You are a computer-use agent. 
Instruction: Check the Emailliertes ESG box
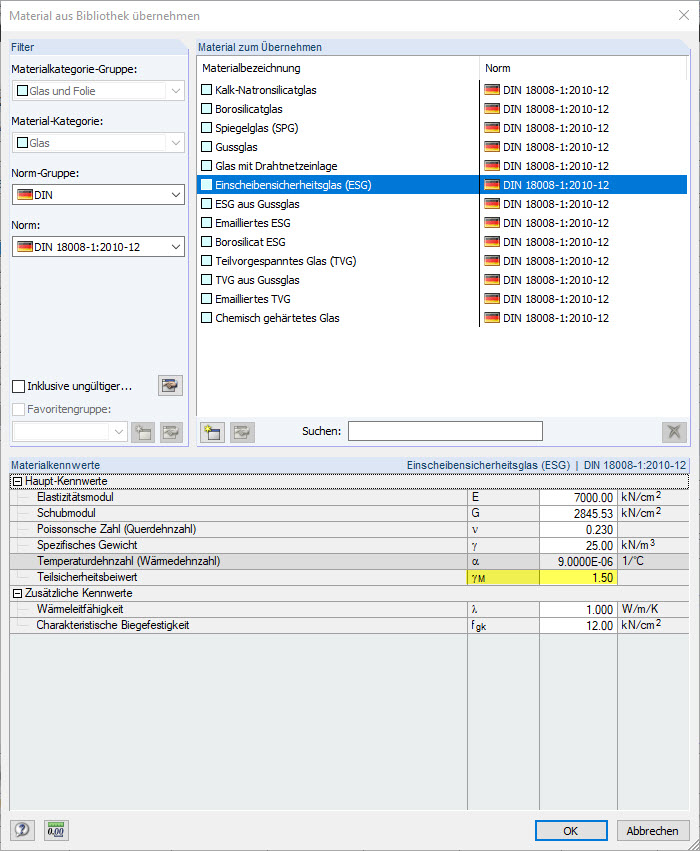pos(206,223)
